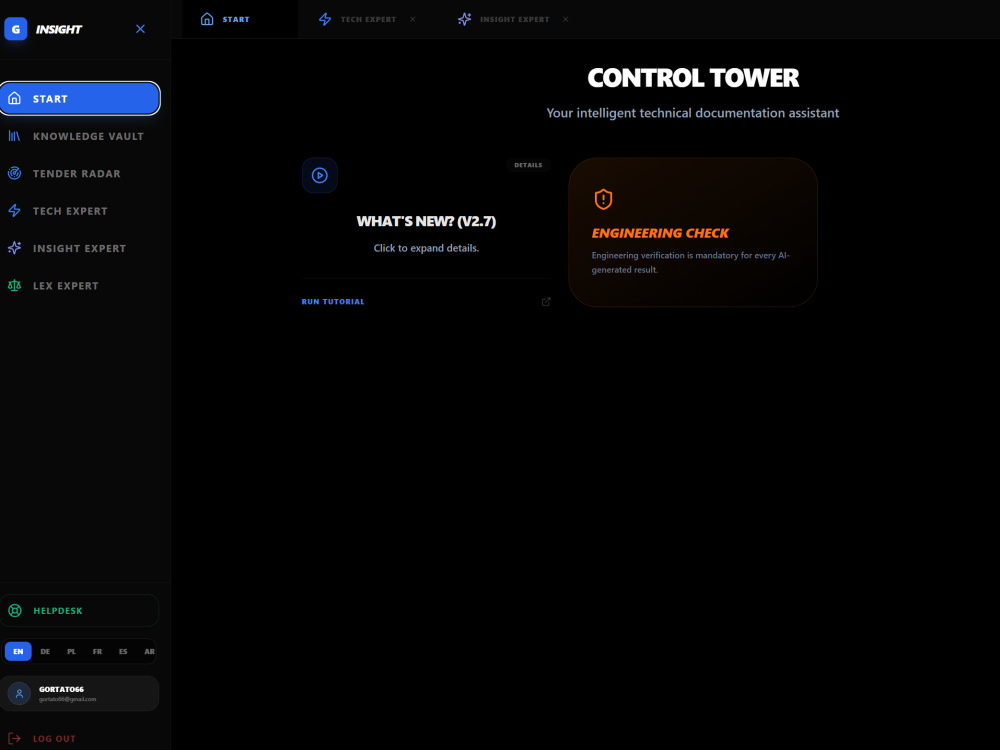Open the GORTATO66 user profile
1000x750 pixels.
[x=80, y=693]
